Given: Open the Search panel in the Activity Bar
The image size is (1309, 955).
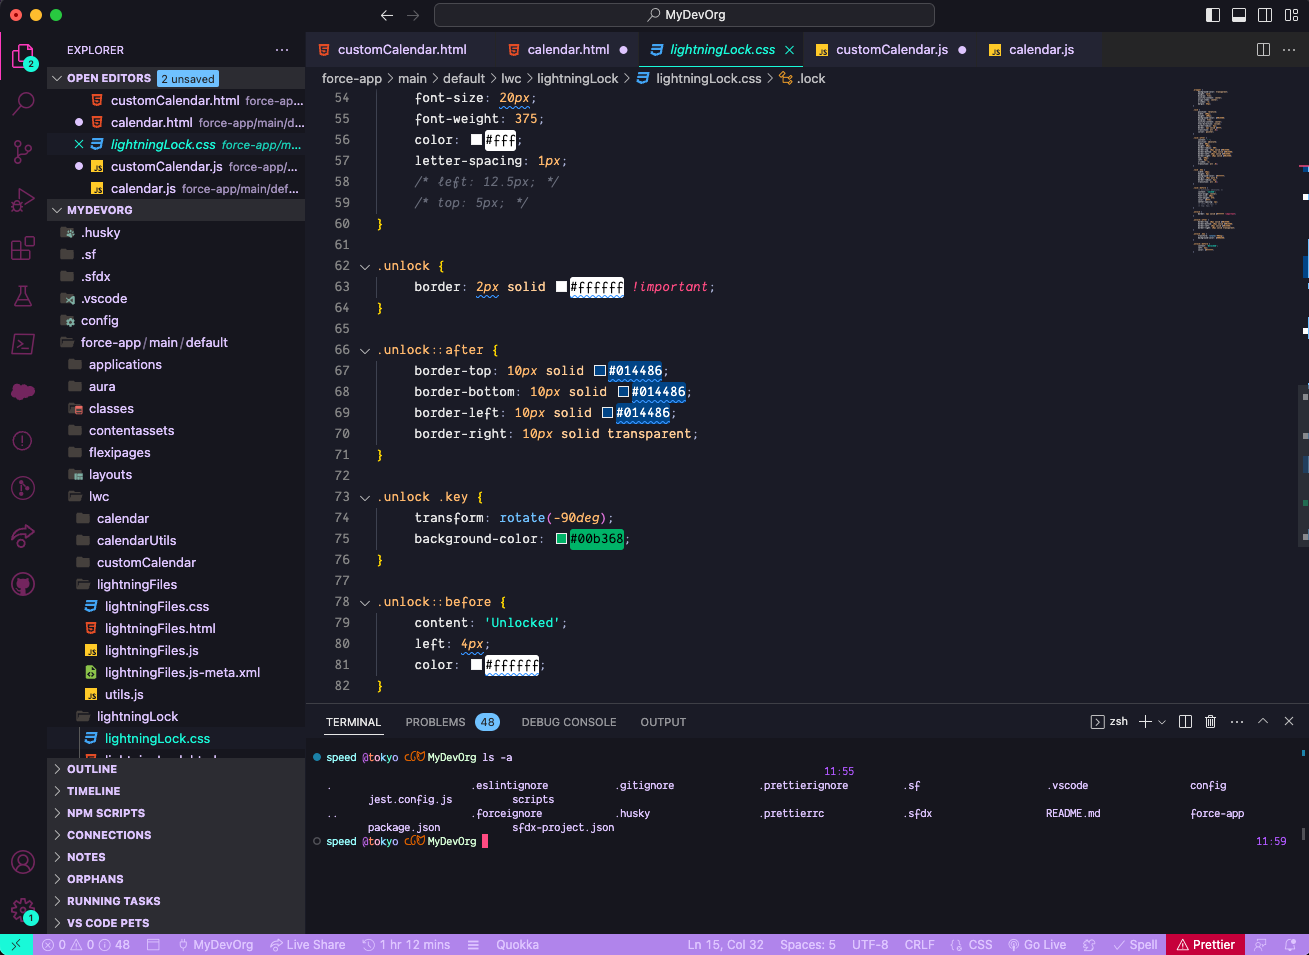Looking at the screenshot, I should pyautogui.click(x=22, y=103).
